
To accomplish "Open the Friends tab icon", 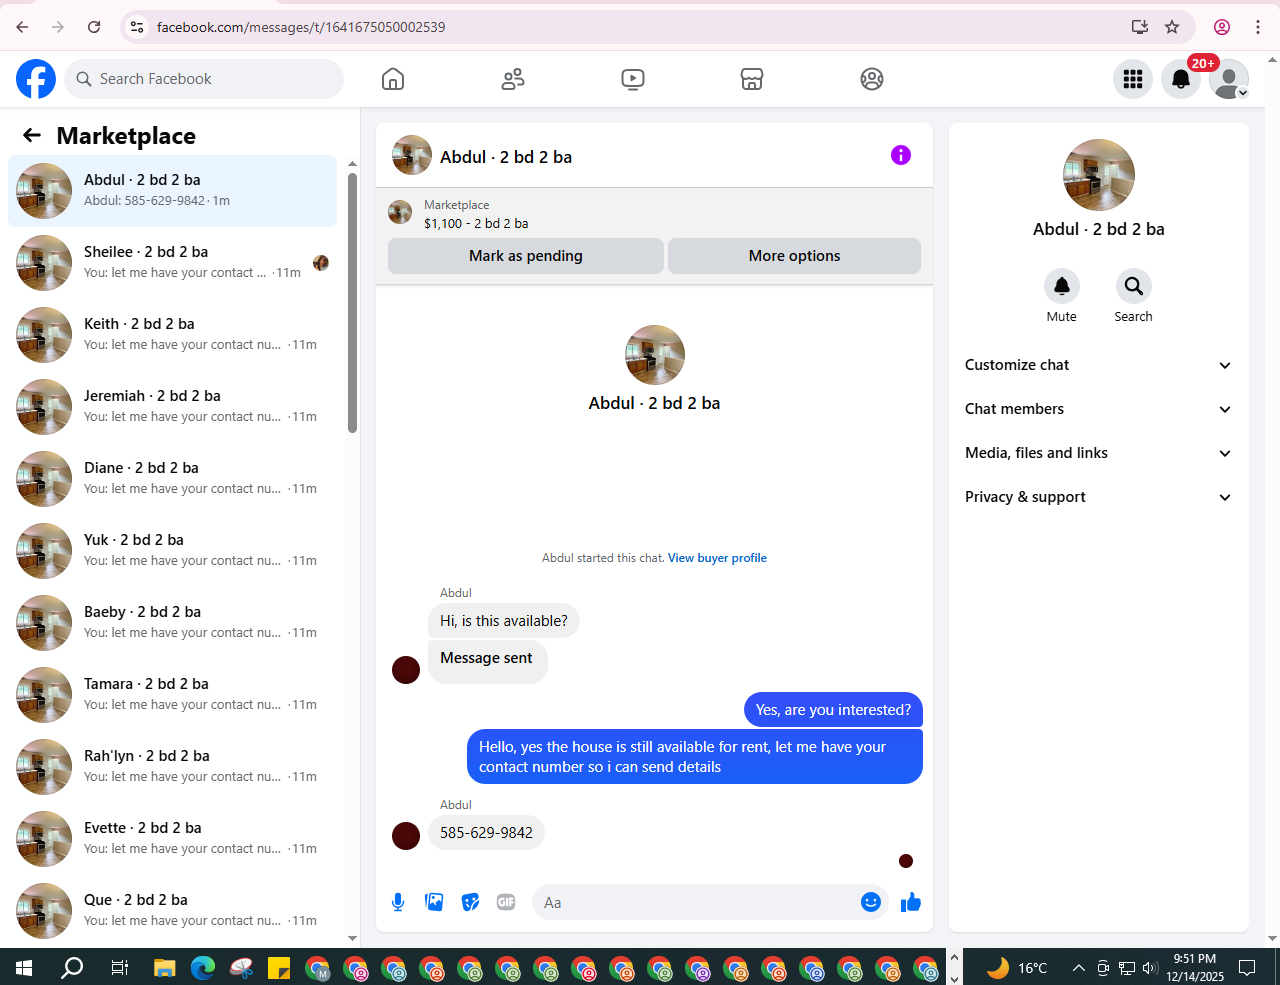I will (x=513, y=79).
